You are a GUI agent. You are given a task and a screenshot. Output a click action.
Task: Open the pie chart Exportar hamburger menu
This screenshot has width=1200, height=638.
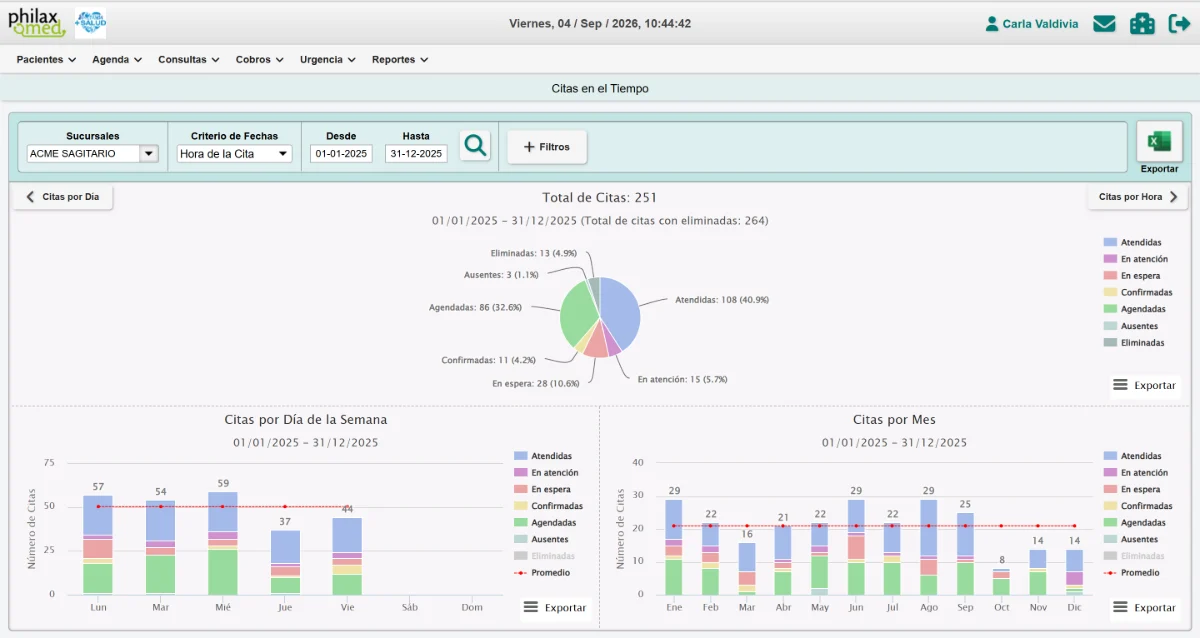pos(1145,385)
